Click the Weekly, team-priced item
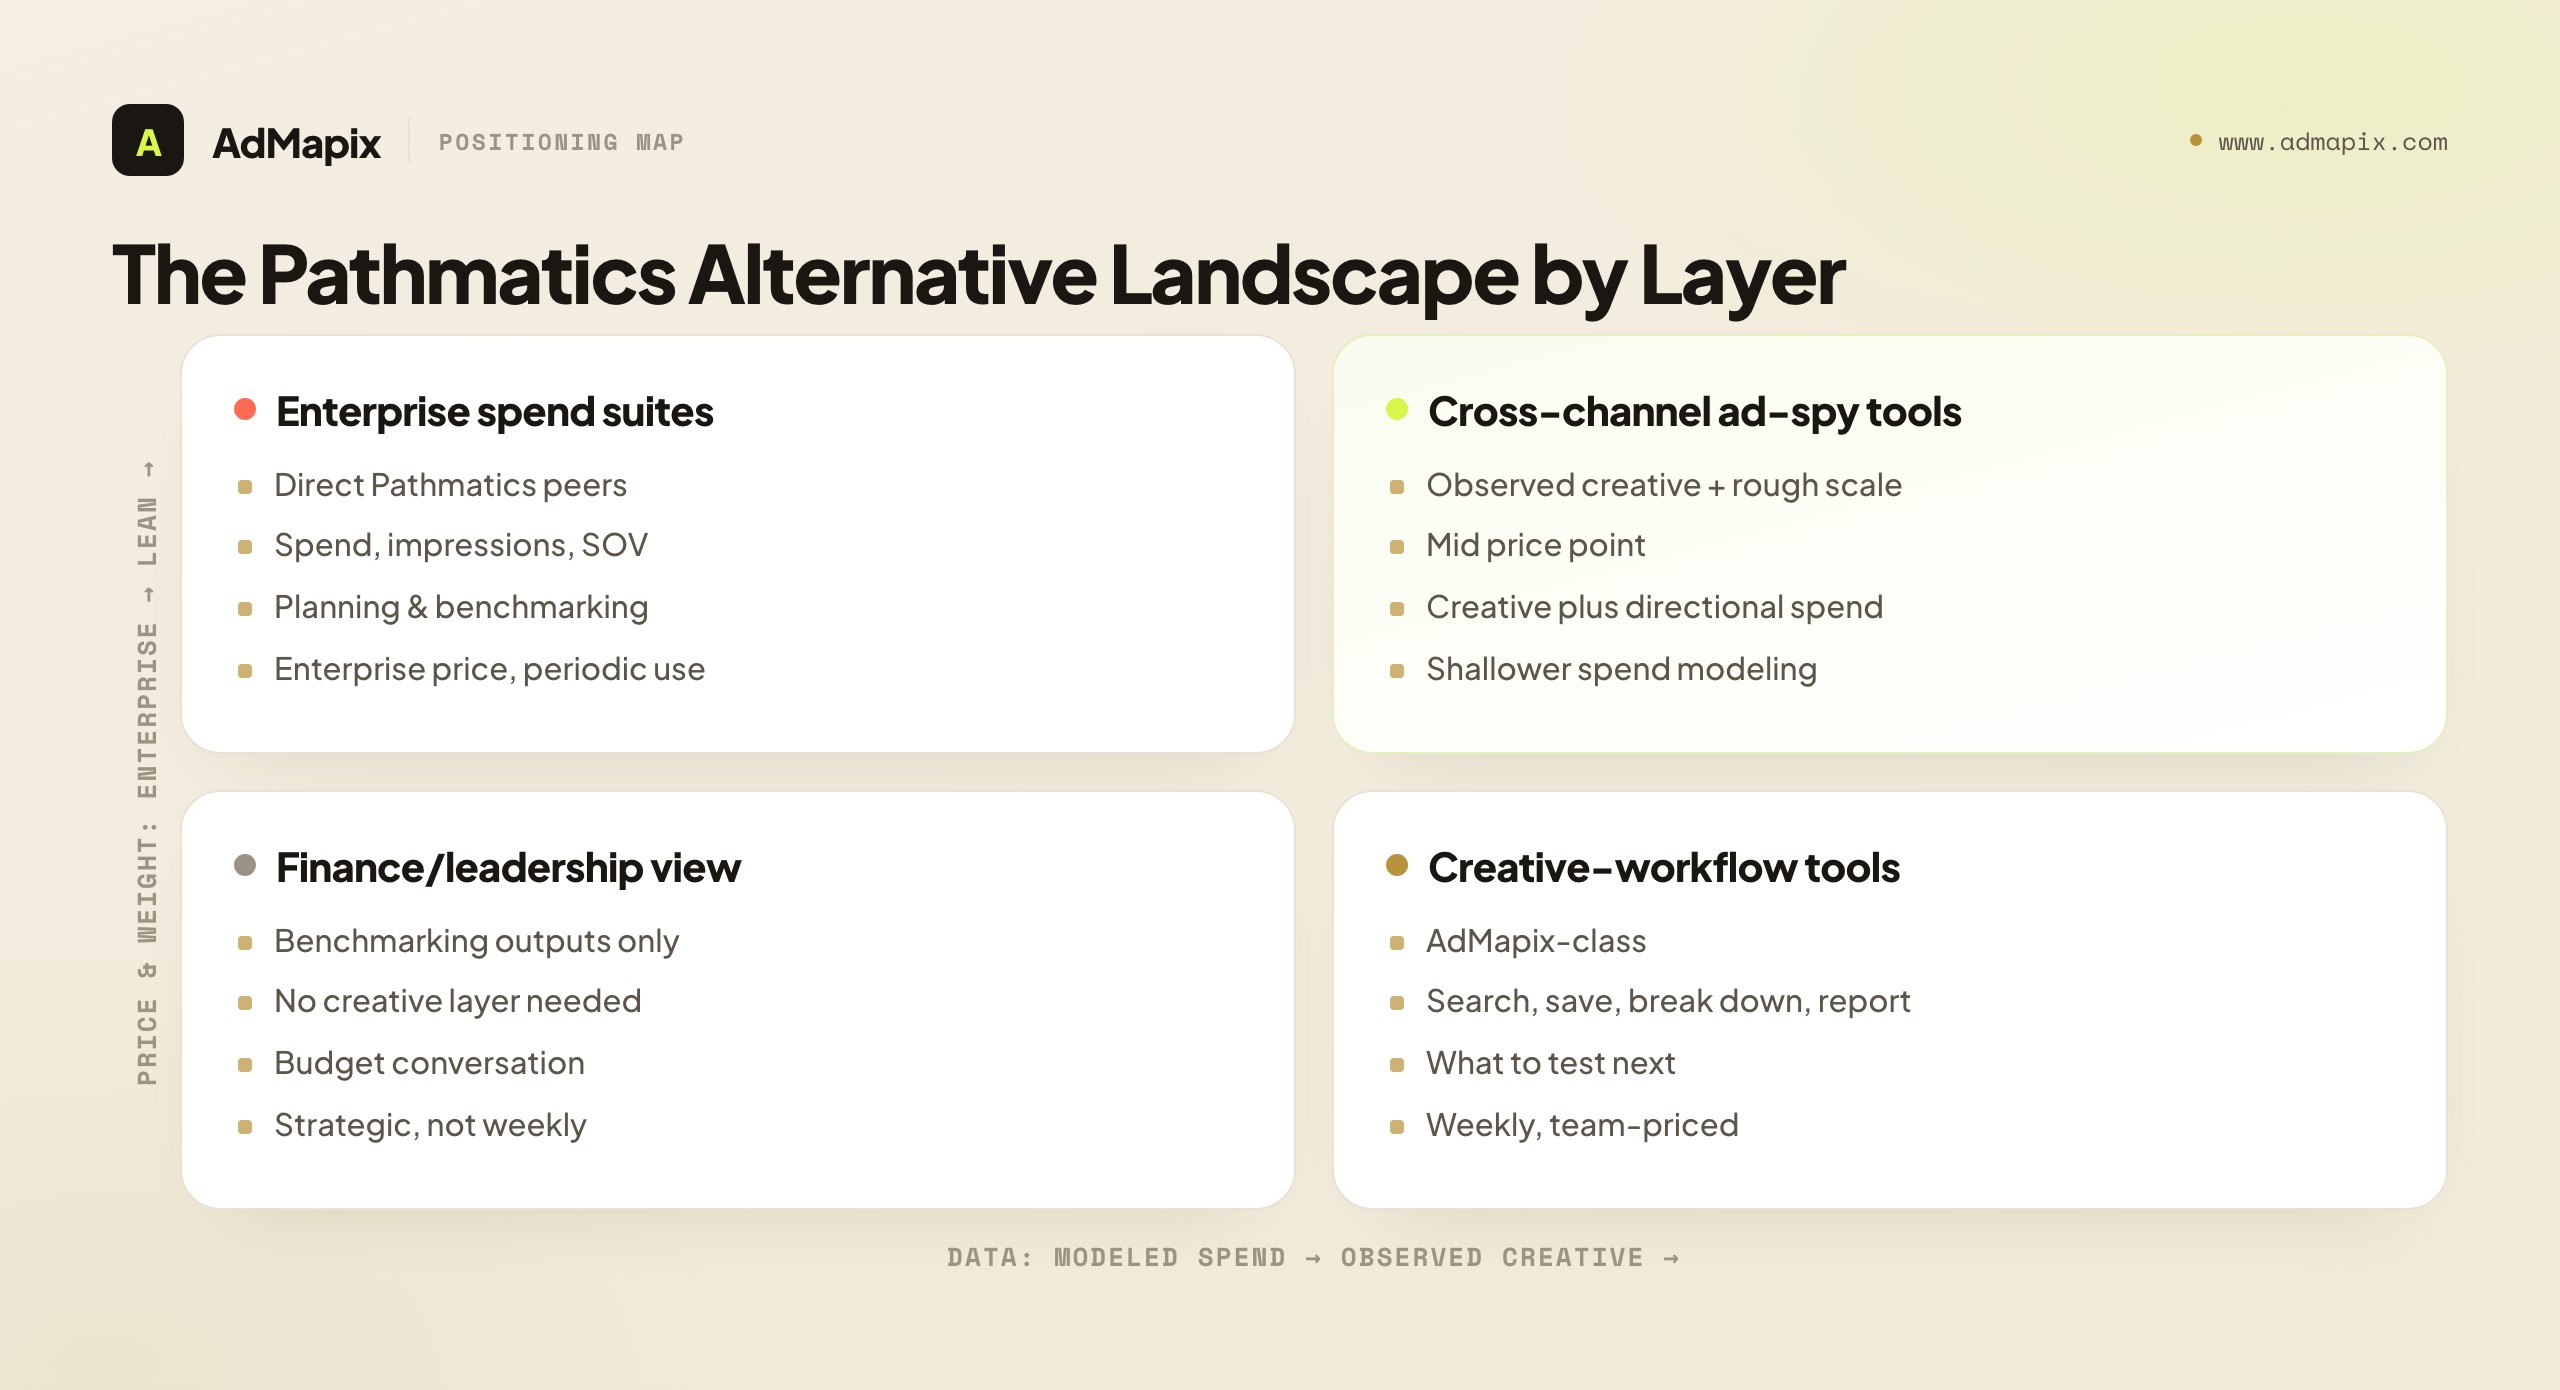This screenshot has height=1390, width=2560. 1582,1125
